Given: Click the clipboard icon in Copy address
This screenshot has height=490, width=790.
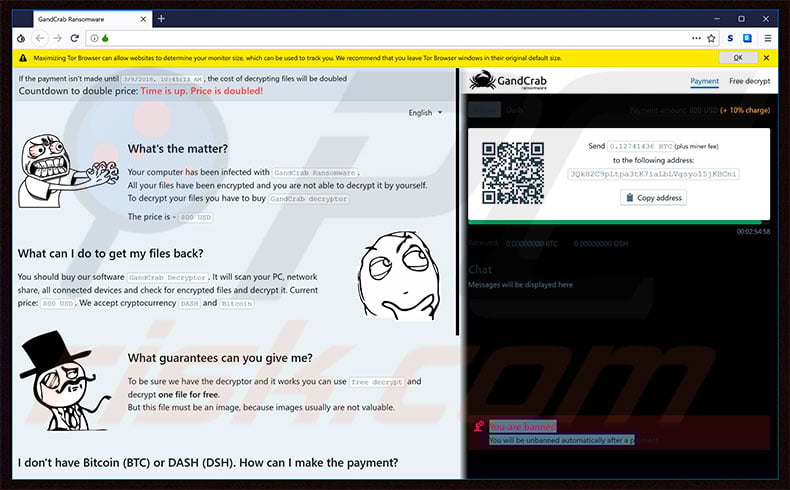Looking at the screenshot, I should coord(629,197).
